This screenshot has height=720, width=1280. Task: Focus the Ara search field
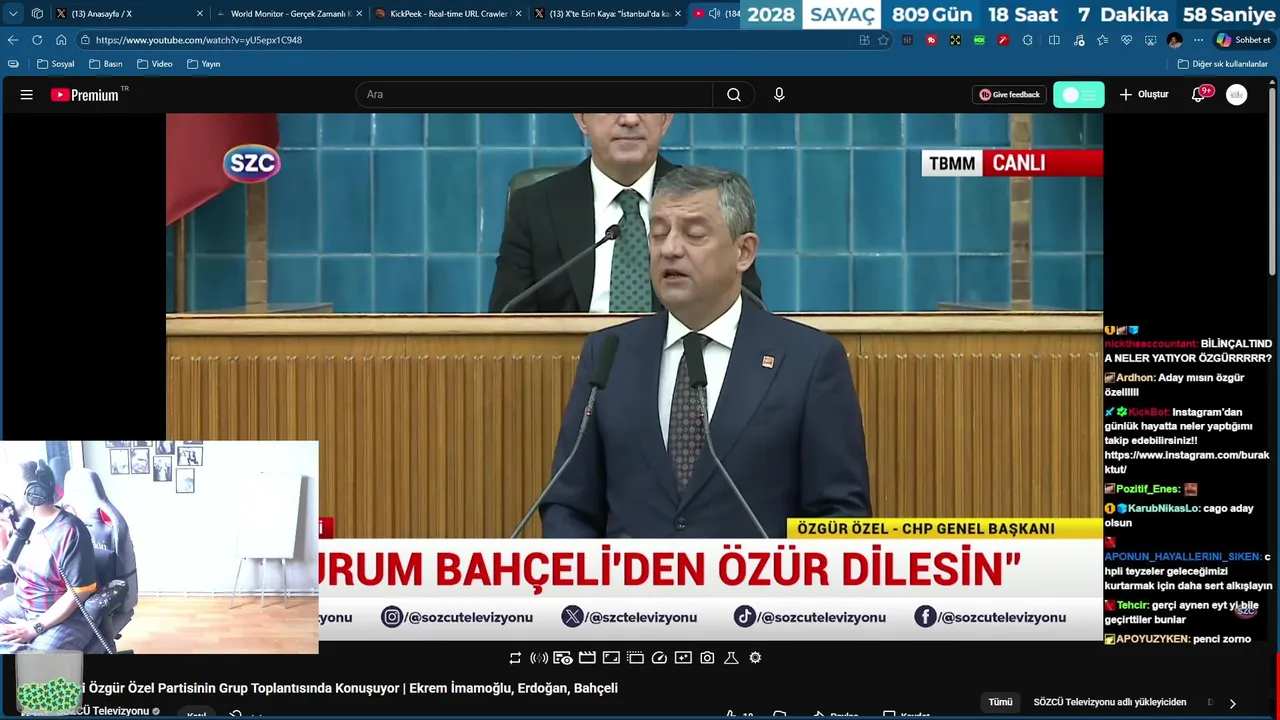click(534, 94)
